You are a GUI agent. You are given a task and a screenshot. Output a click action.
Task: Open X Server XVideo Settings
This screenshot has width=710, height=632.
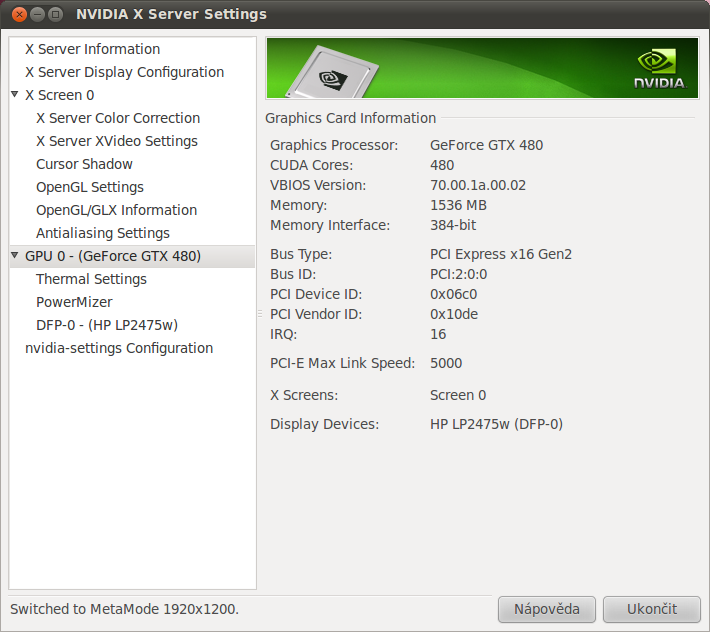pyautogui.click(x=117, y=141)
